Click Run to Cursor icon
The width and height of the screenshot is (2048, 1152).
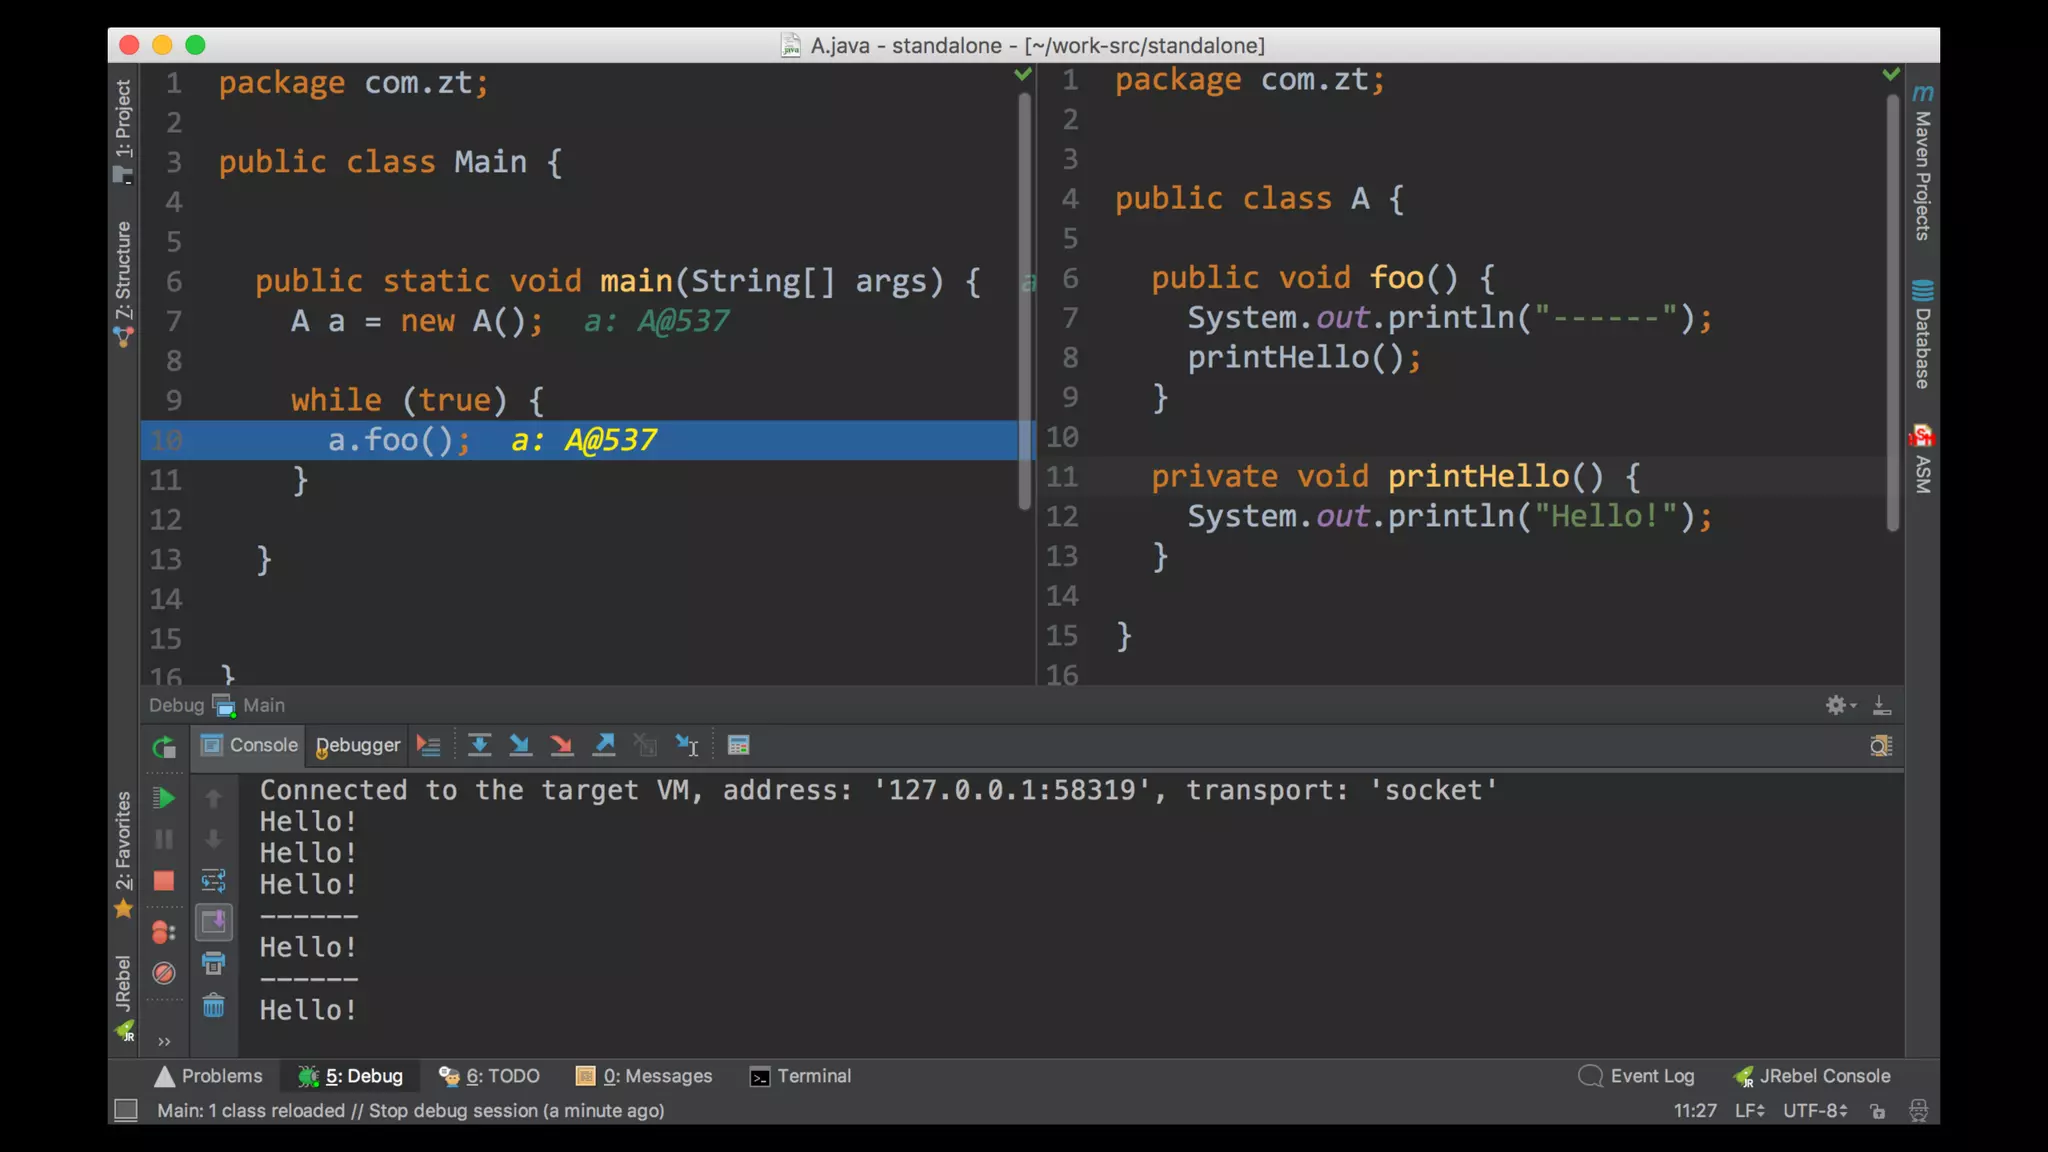(687, 745)
